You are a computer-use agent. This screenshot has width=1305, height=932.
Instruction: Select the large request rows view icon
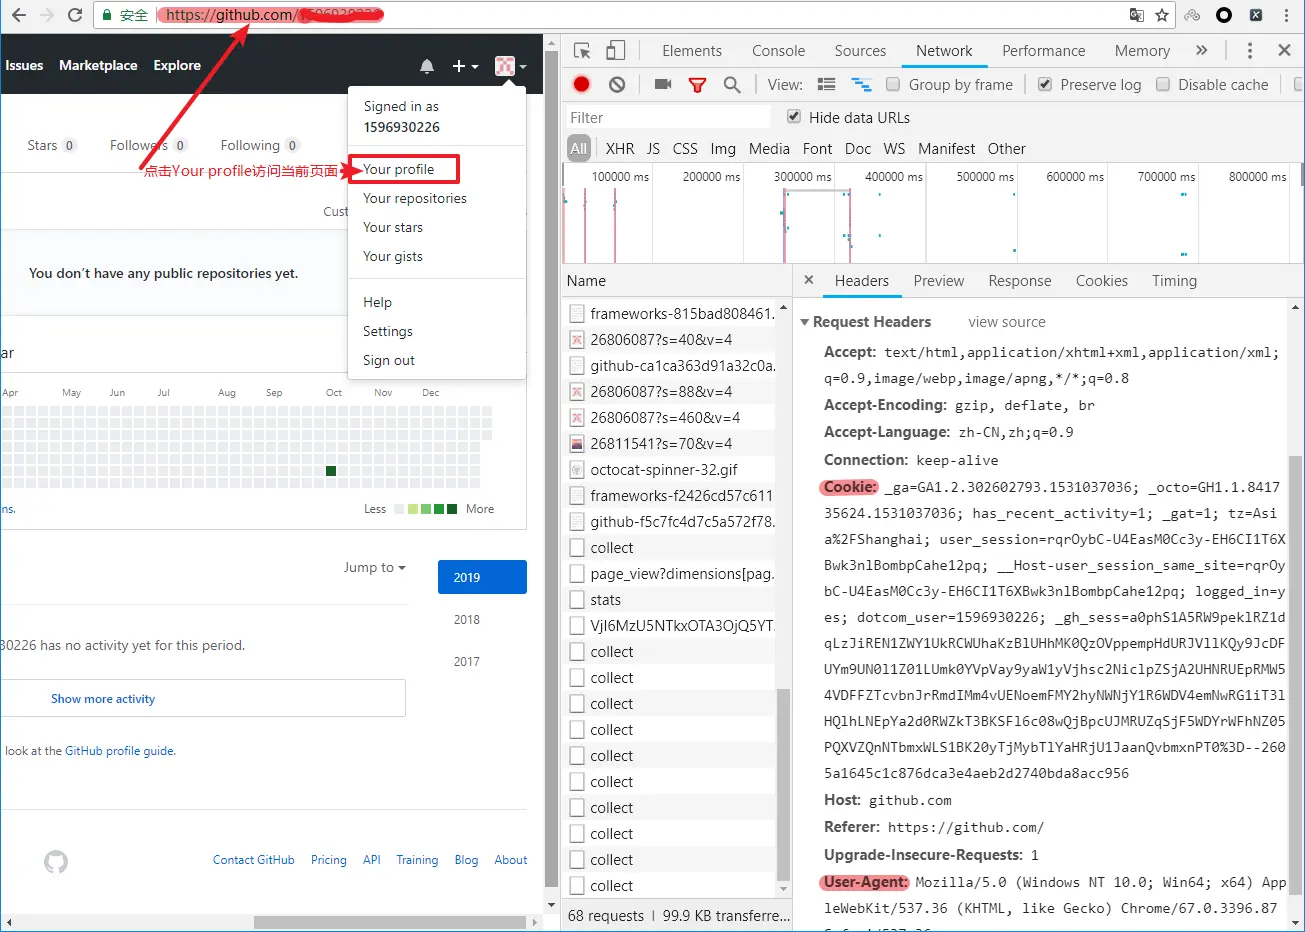[826, 85]
